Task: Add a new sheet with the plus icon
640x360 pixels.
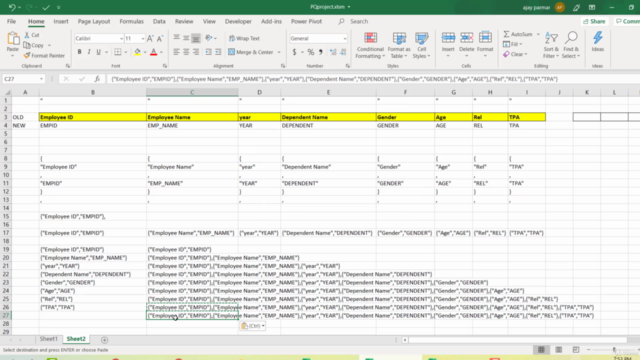Action: pos(104,340)
